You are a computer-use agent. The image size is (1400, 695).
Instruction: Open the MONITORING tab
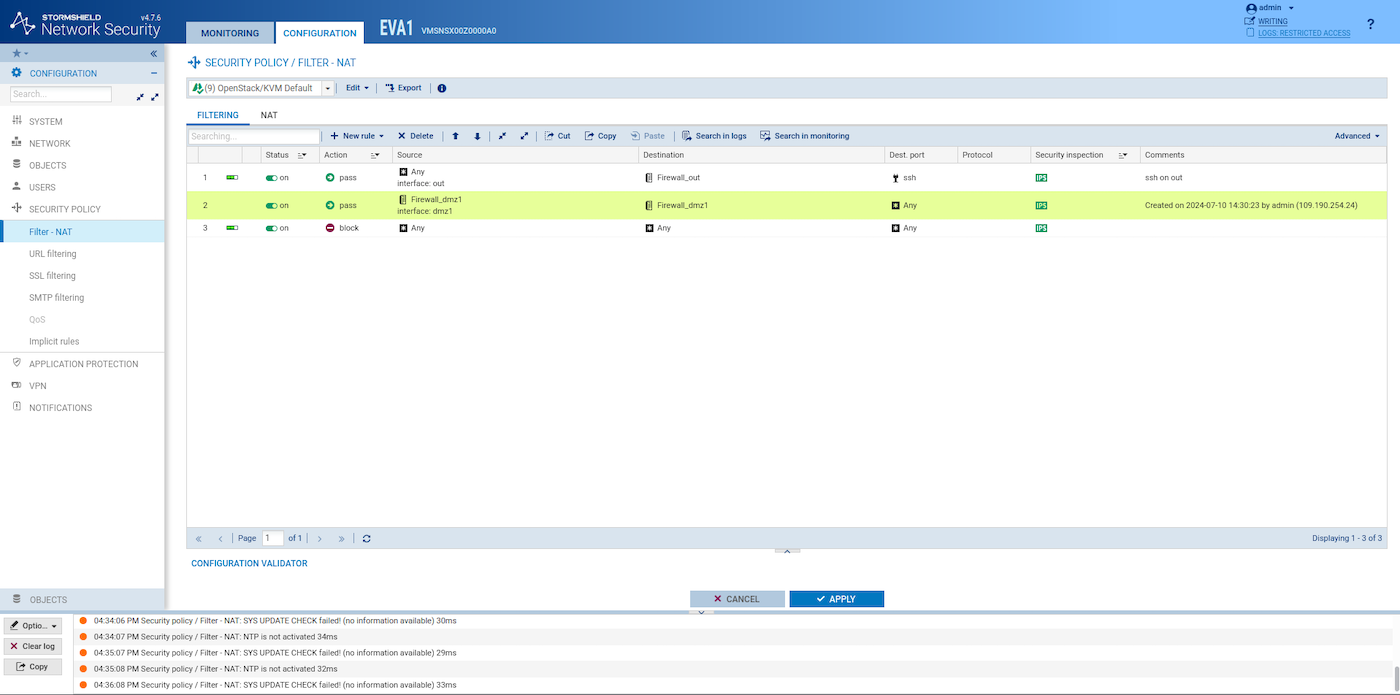point(230,33)
